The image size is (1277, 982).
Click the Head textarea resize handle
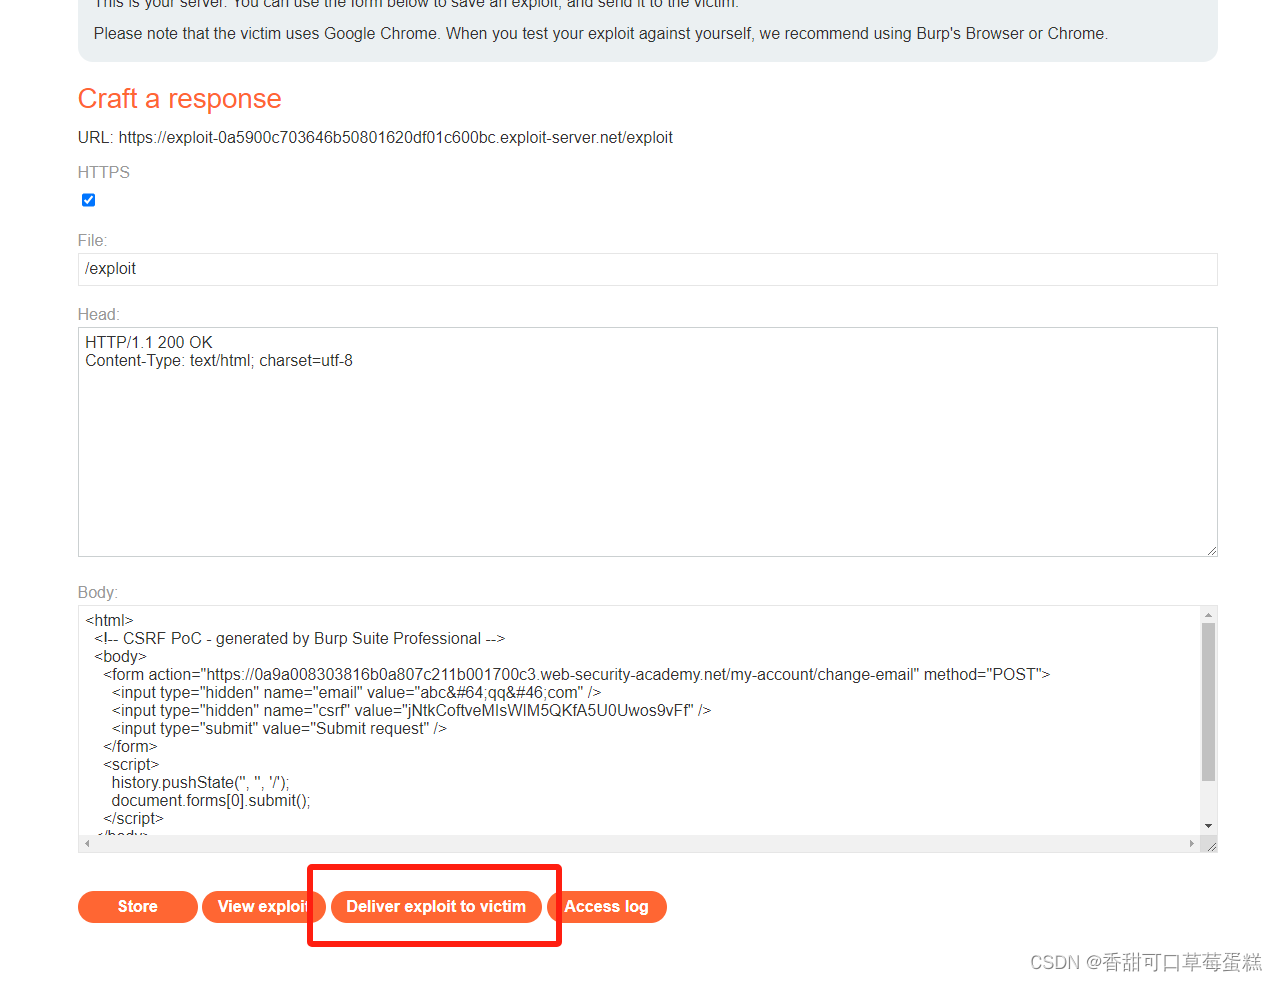point(1211,550)
